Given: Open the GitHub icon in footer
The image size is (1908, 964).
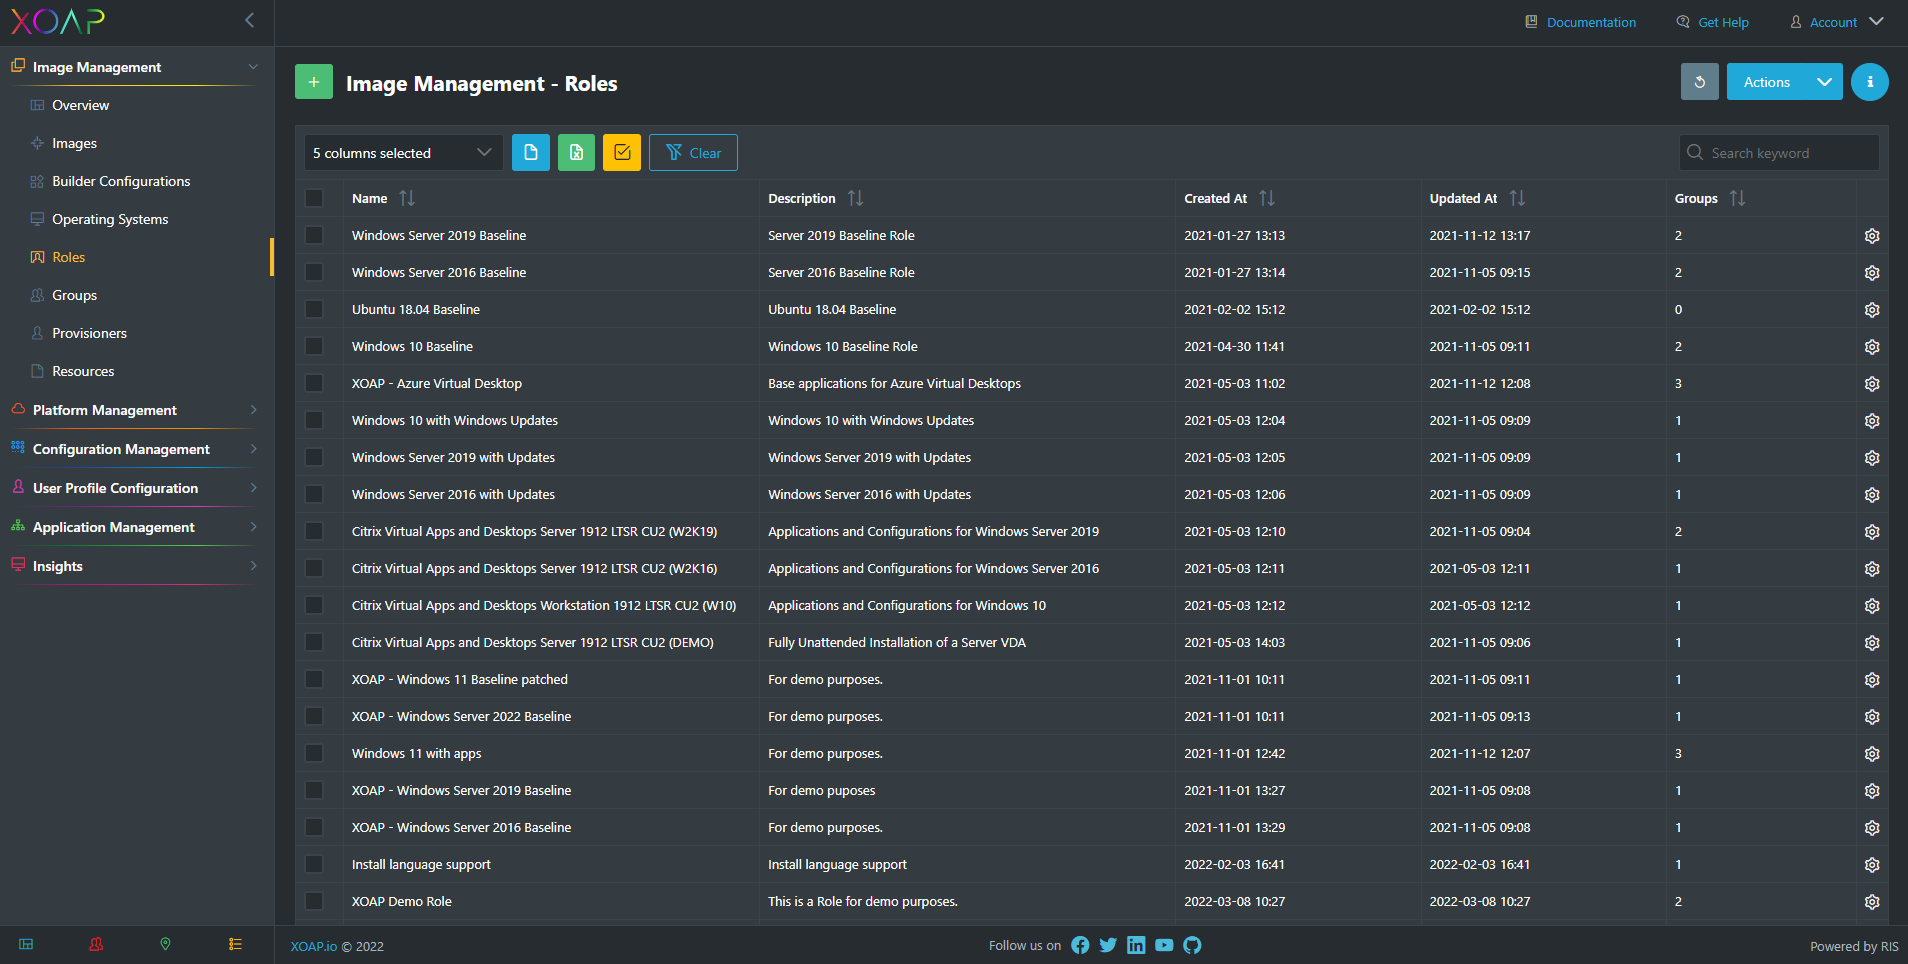Looking at the screenshot, I should pos(1192,945).
